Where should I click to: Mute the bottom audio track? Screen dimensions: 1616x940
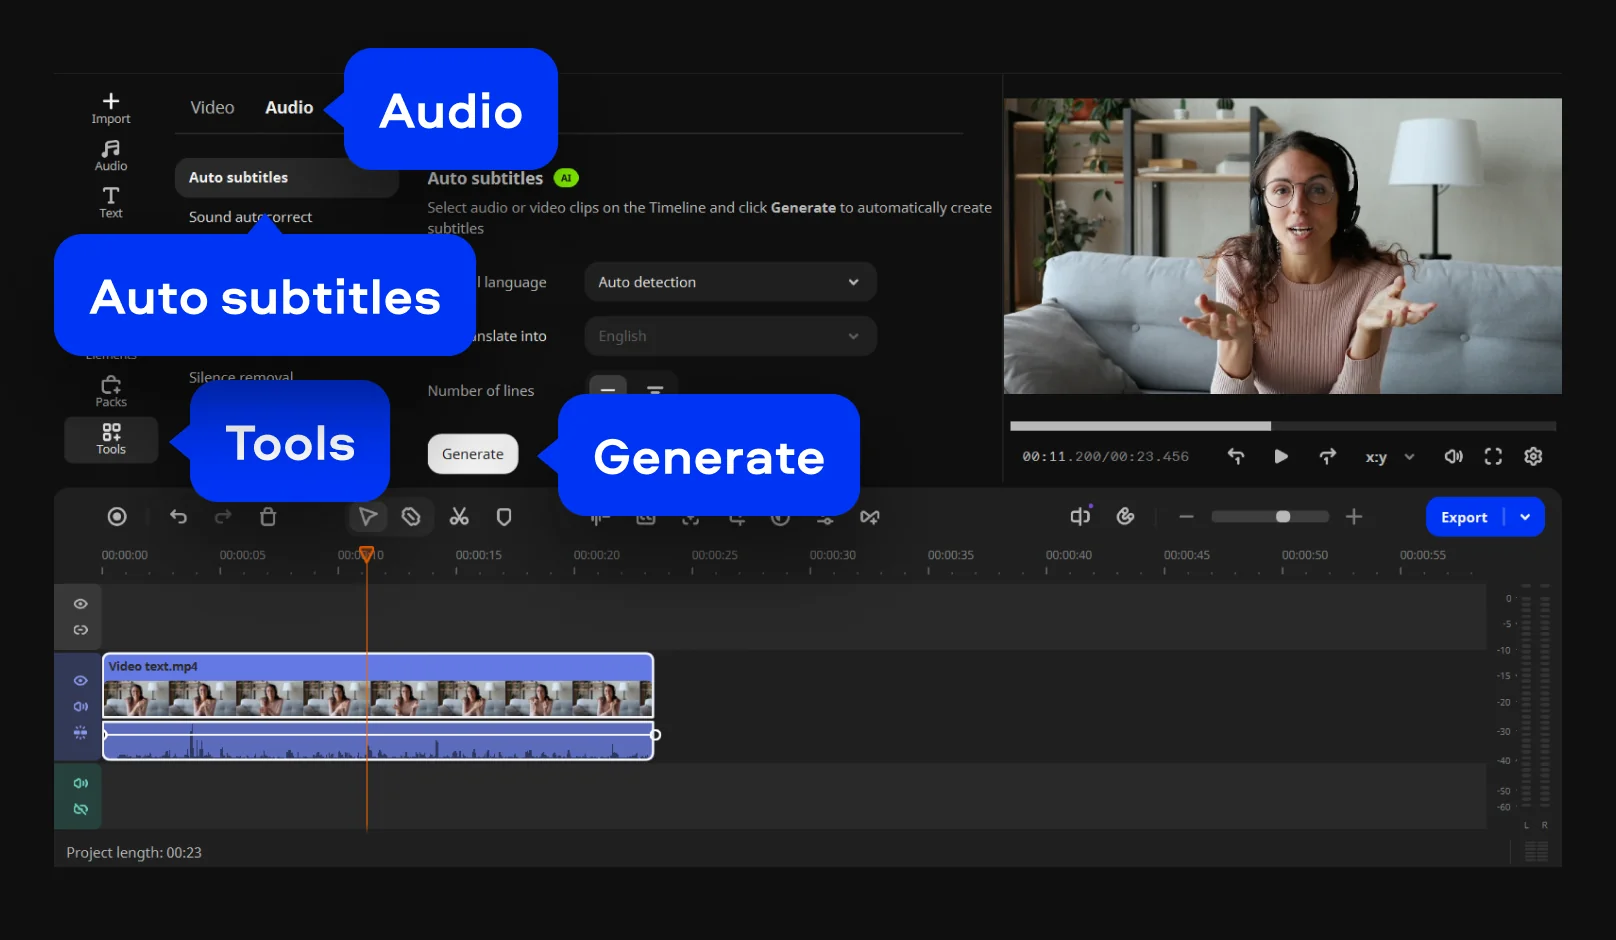81,784
